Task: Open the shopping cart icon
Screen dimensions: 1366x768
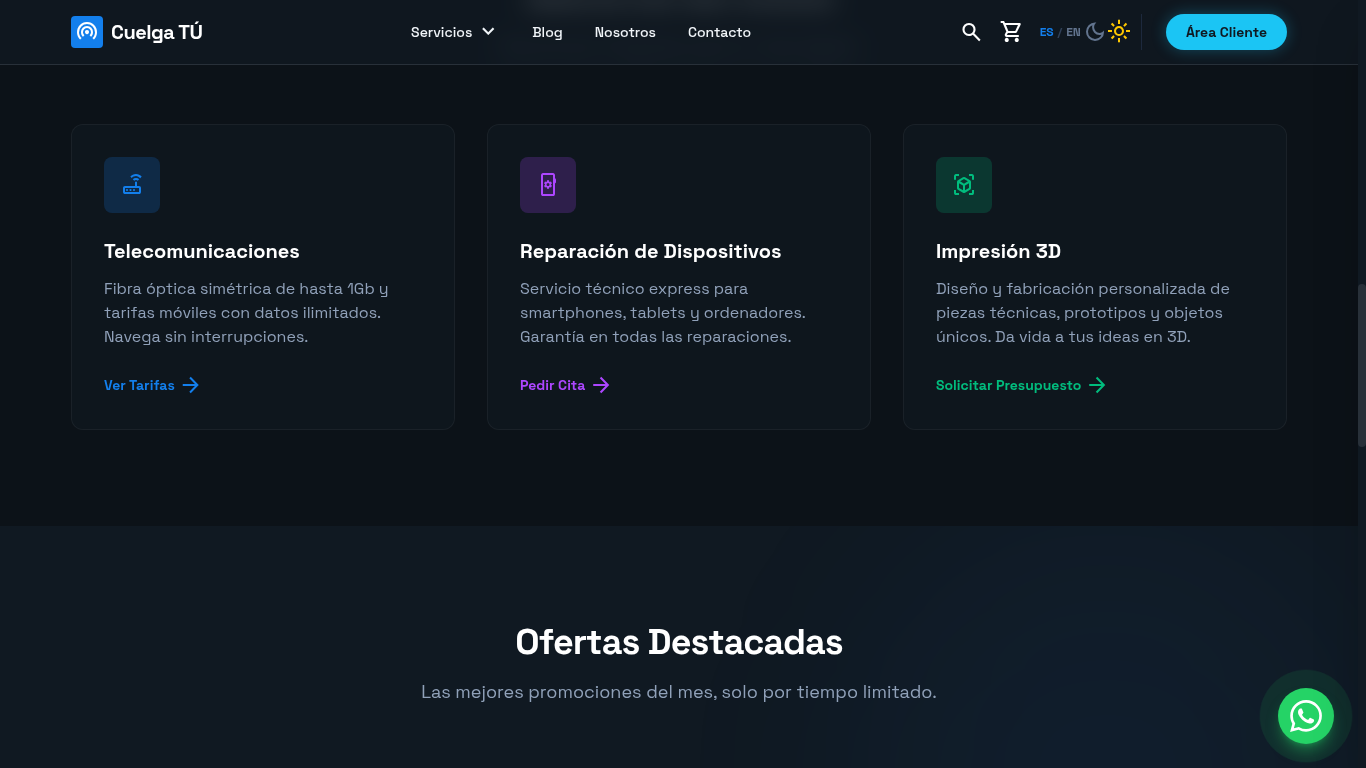Action: (1011, 32)
